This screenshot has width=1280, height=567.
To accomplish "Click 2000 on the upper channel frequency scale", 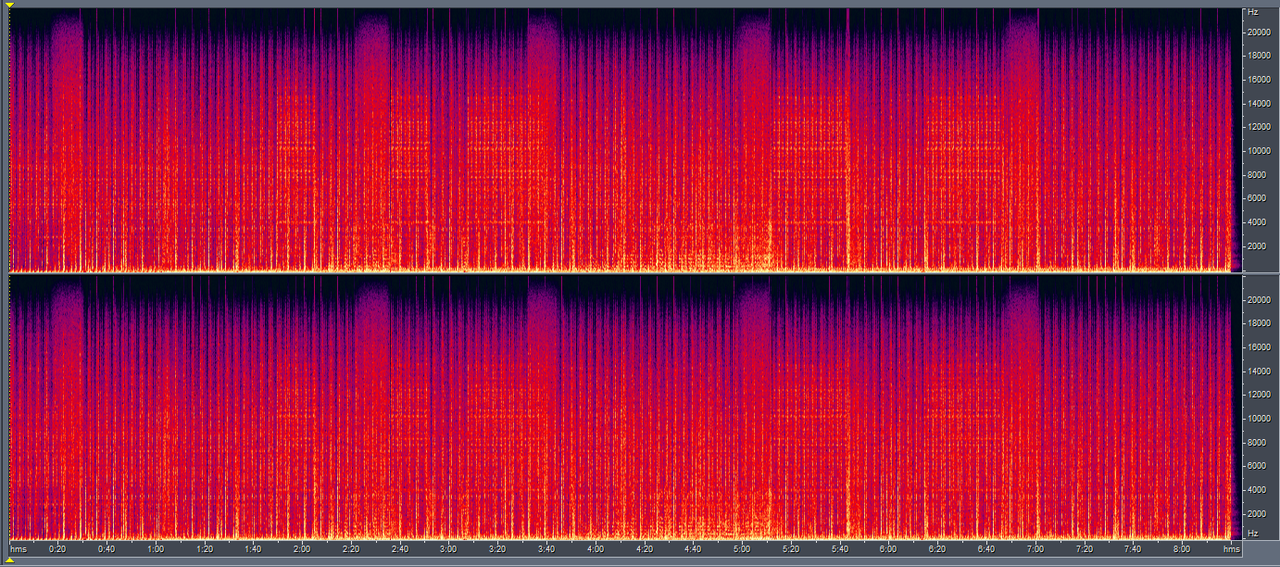I will coord(1256,246).
